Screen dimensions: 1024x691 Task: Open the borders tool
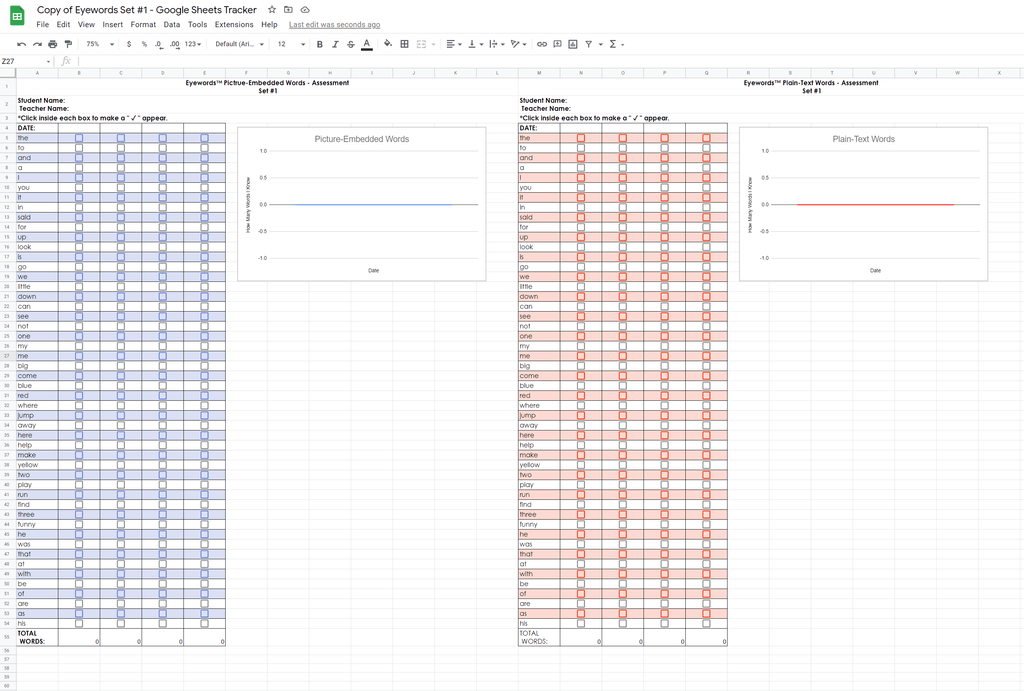coord(404,44)
